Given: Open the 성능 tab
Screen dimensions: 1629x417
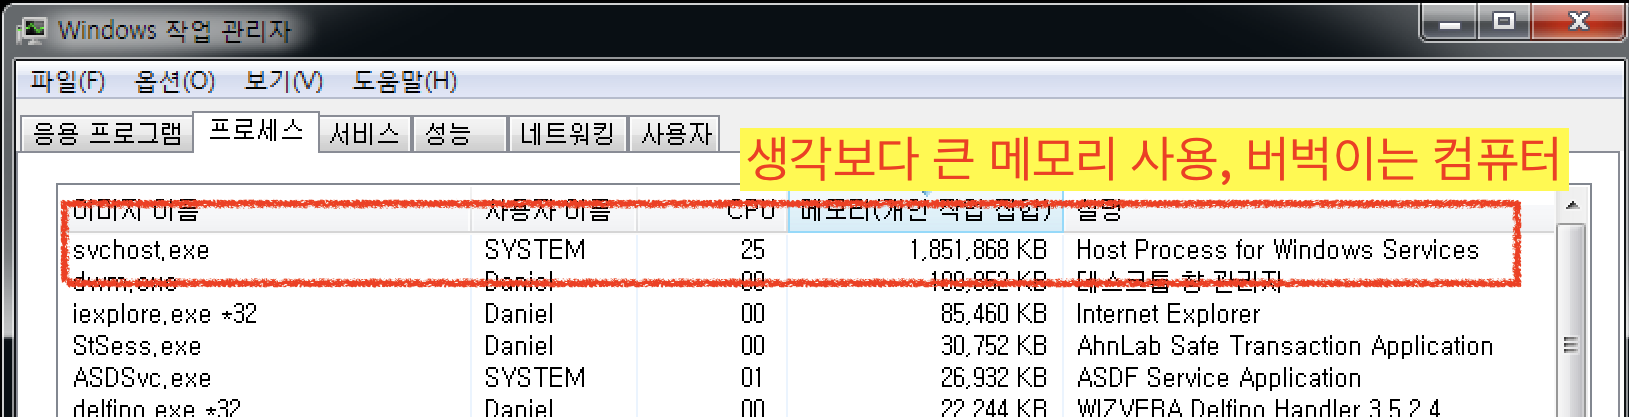Looking at the screenshot, I should (x=460, y=133).
